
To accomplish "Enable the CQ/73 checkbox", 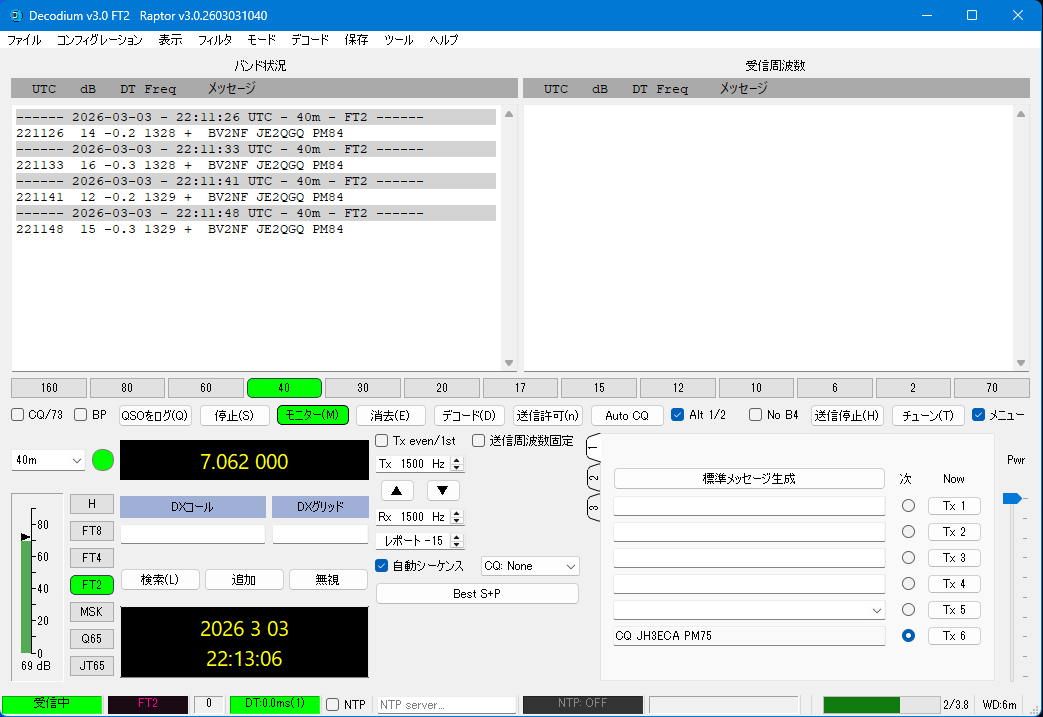I will coord(18,415).
